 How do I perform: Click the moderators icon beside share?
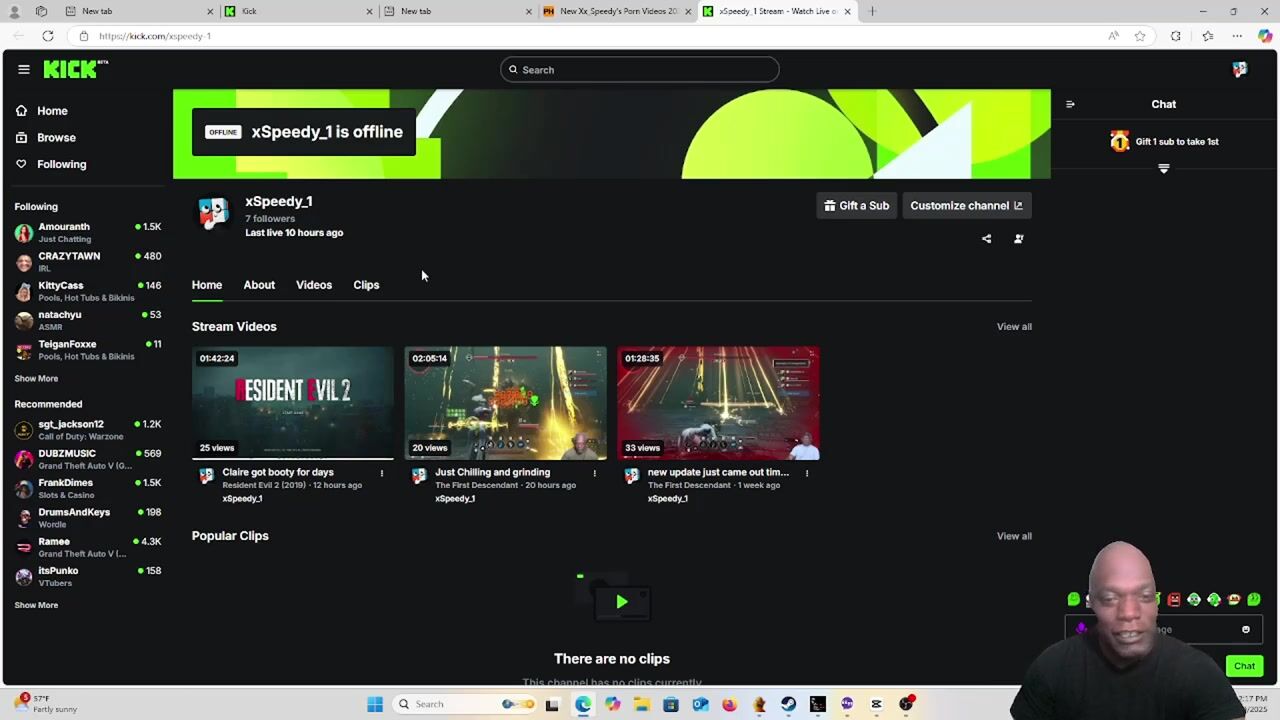point(1018,239)
